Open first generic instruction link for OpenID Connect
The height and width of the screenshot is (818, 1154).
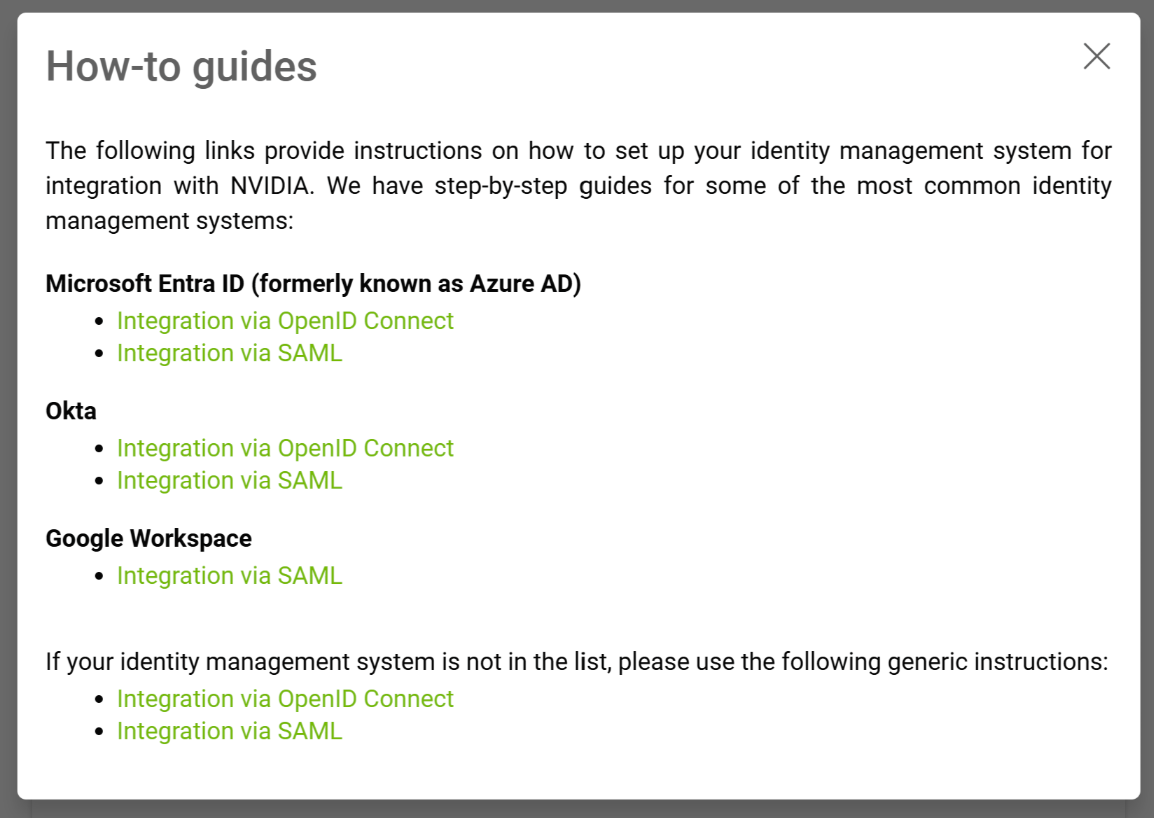(x=285, y=698)
